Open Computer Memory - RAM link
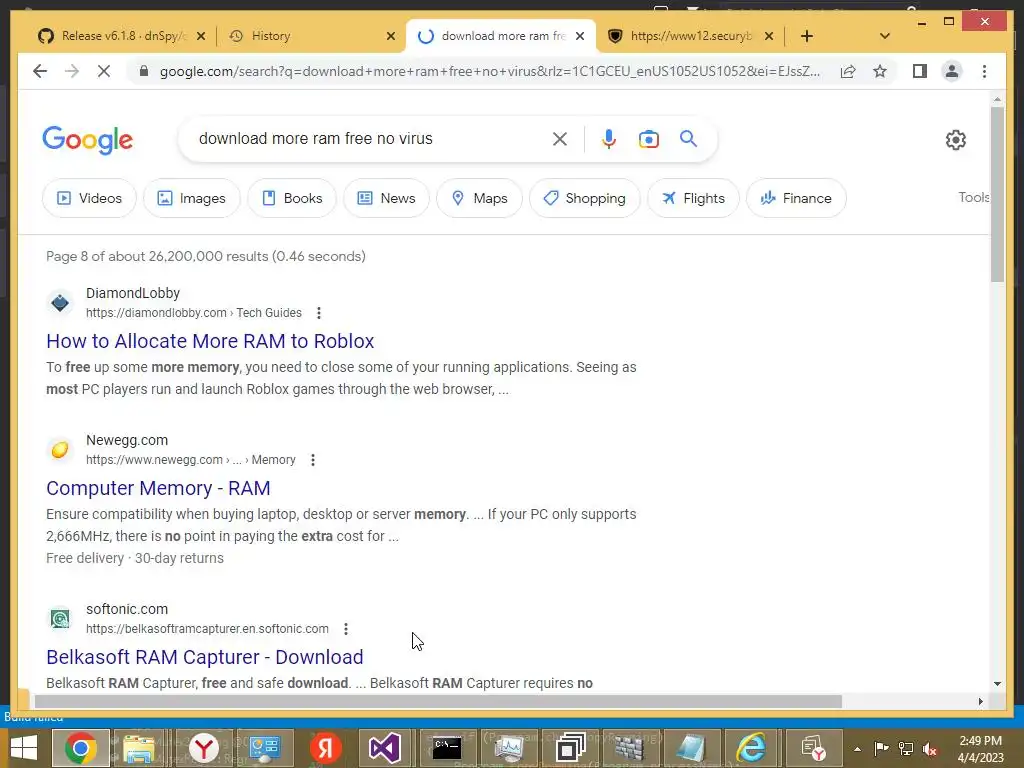The image size is (1024, 768). [x=158, y=488]
